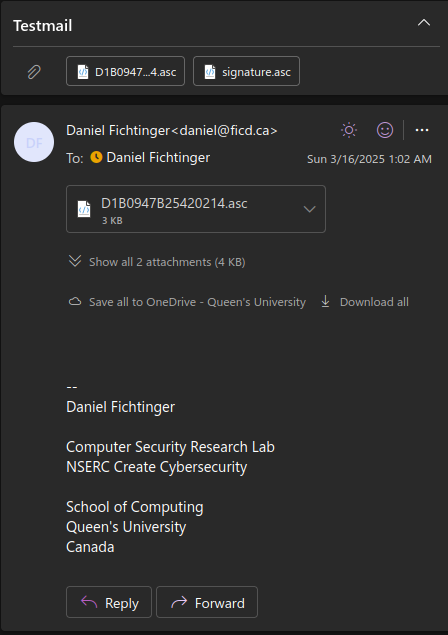Expand Show all 2 attachments

coord(157,262)
